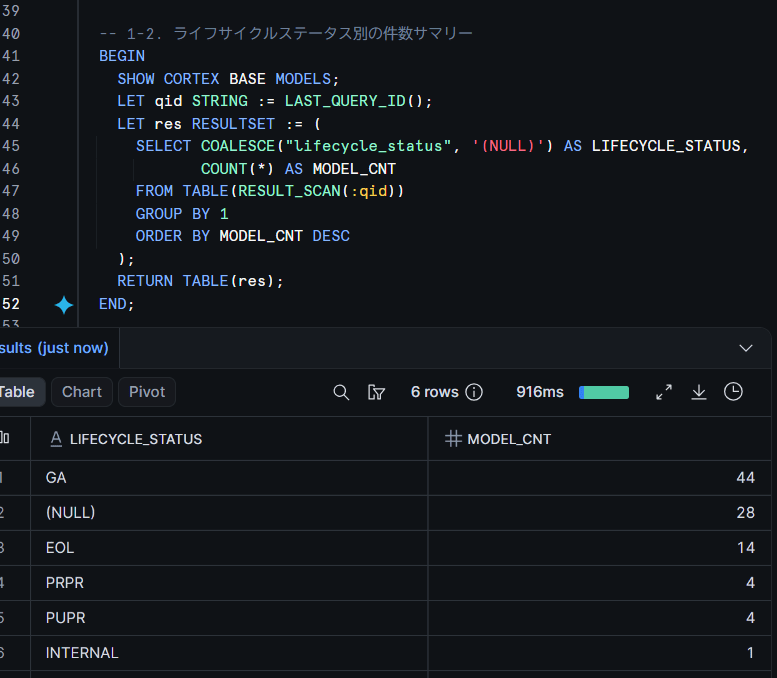Click the PUPR row count of 4
This screenshot has width=777, height=678.
(599, 618)
